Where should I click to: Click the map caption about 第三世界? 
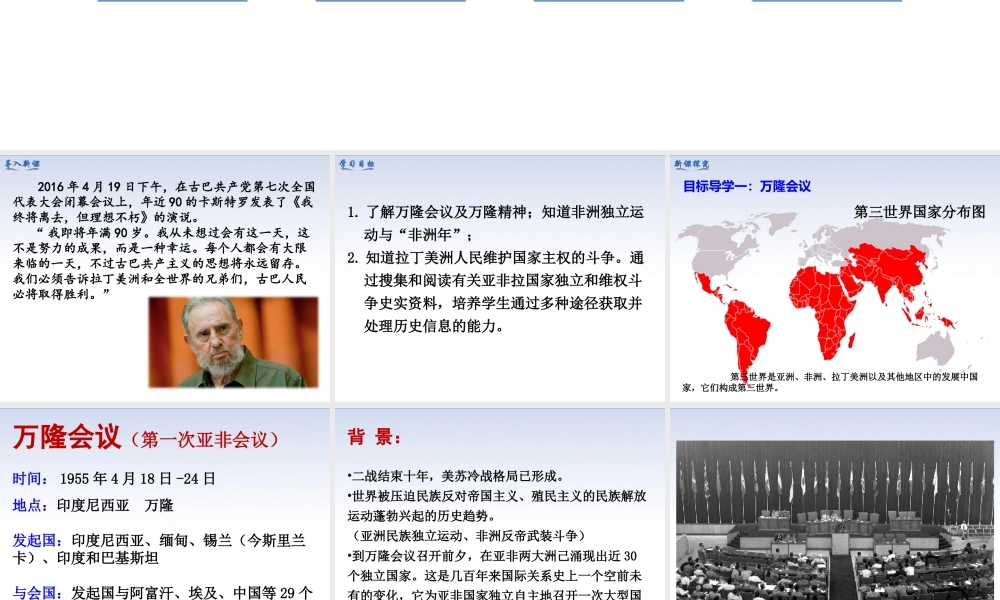click(x=830, y=382)
